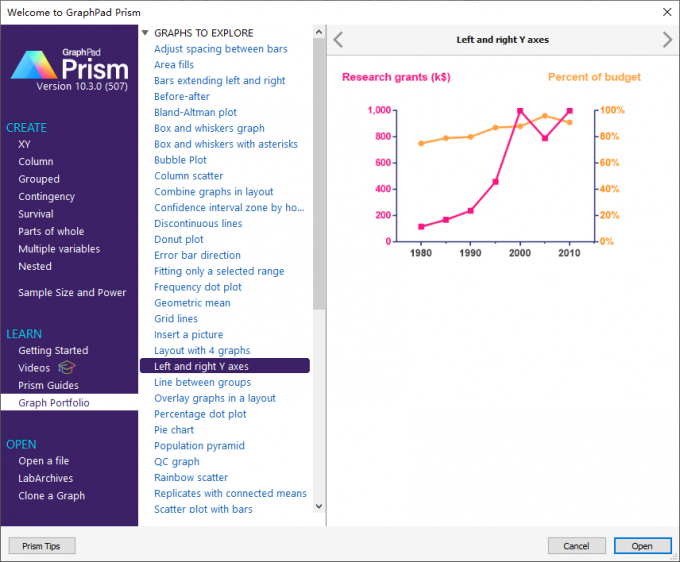The image size is (680, 562).
Task: Click the graduation cap icon beside Videos
Action: click(x=67, y=367)
